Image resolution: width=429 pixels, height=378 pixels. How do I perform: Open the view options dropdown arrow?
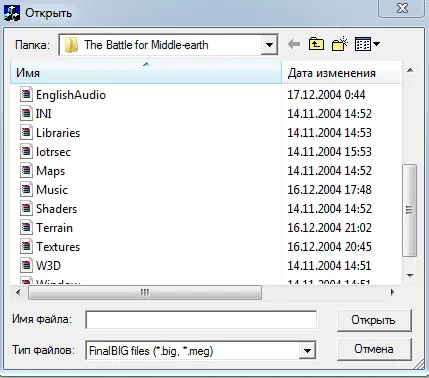(376, 44)
